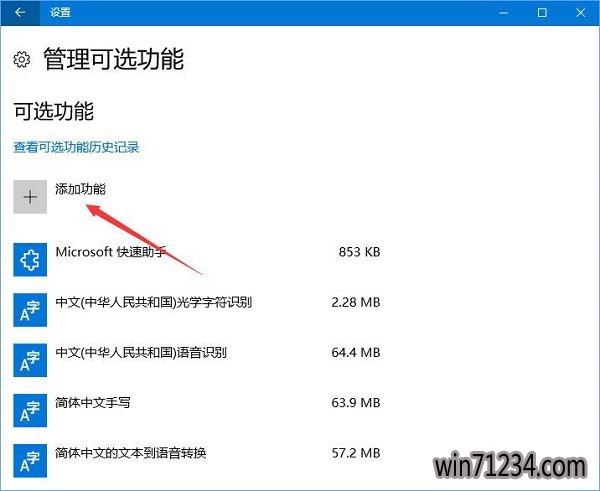The width and height of the screenshot is (600, 491).
Task: Click the back arrow in title bar
Action: (20, 13)
